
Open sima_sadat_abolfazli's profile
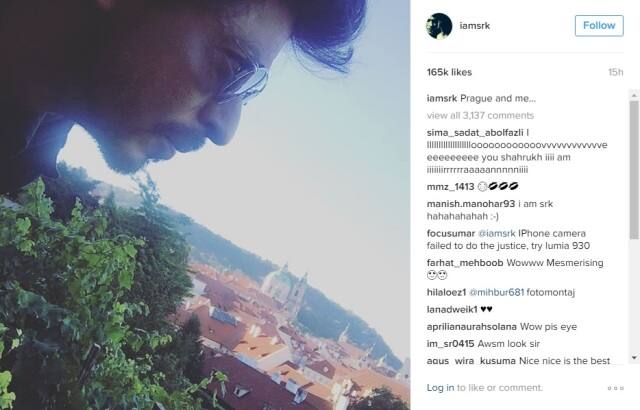tap(475, 133)
